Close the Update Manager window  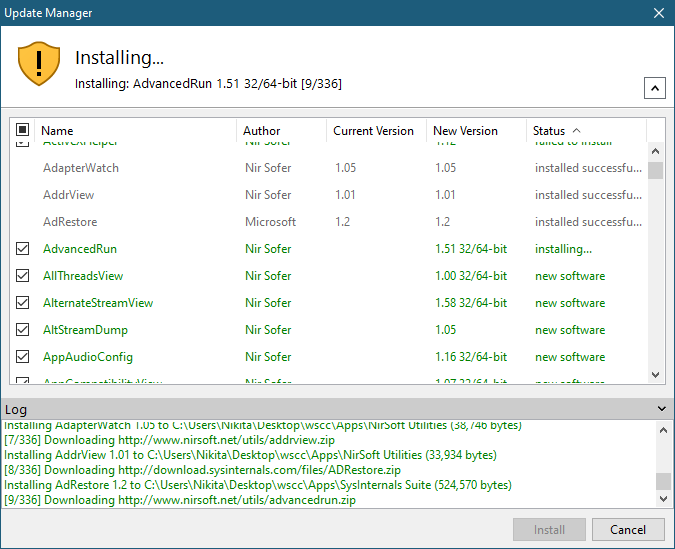tap(659, 13)
